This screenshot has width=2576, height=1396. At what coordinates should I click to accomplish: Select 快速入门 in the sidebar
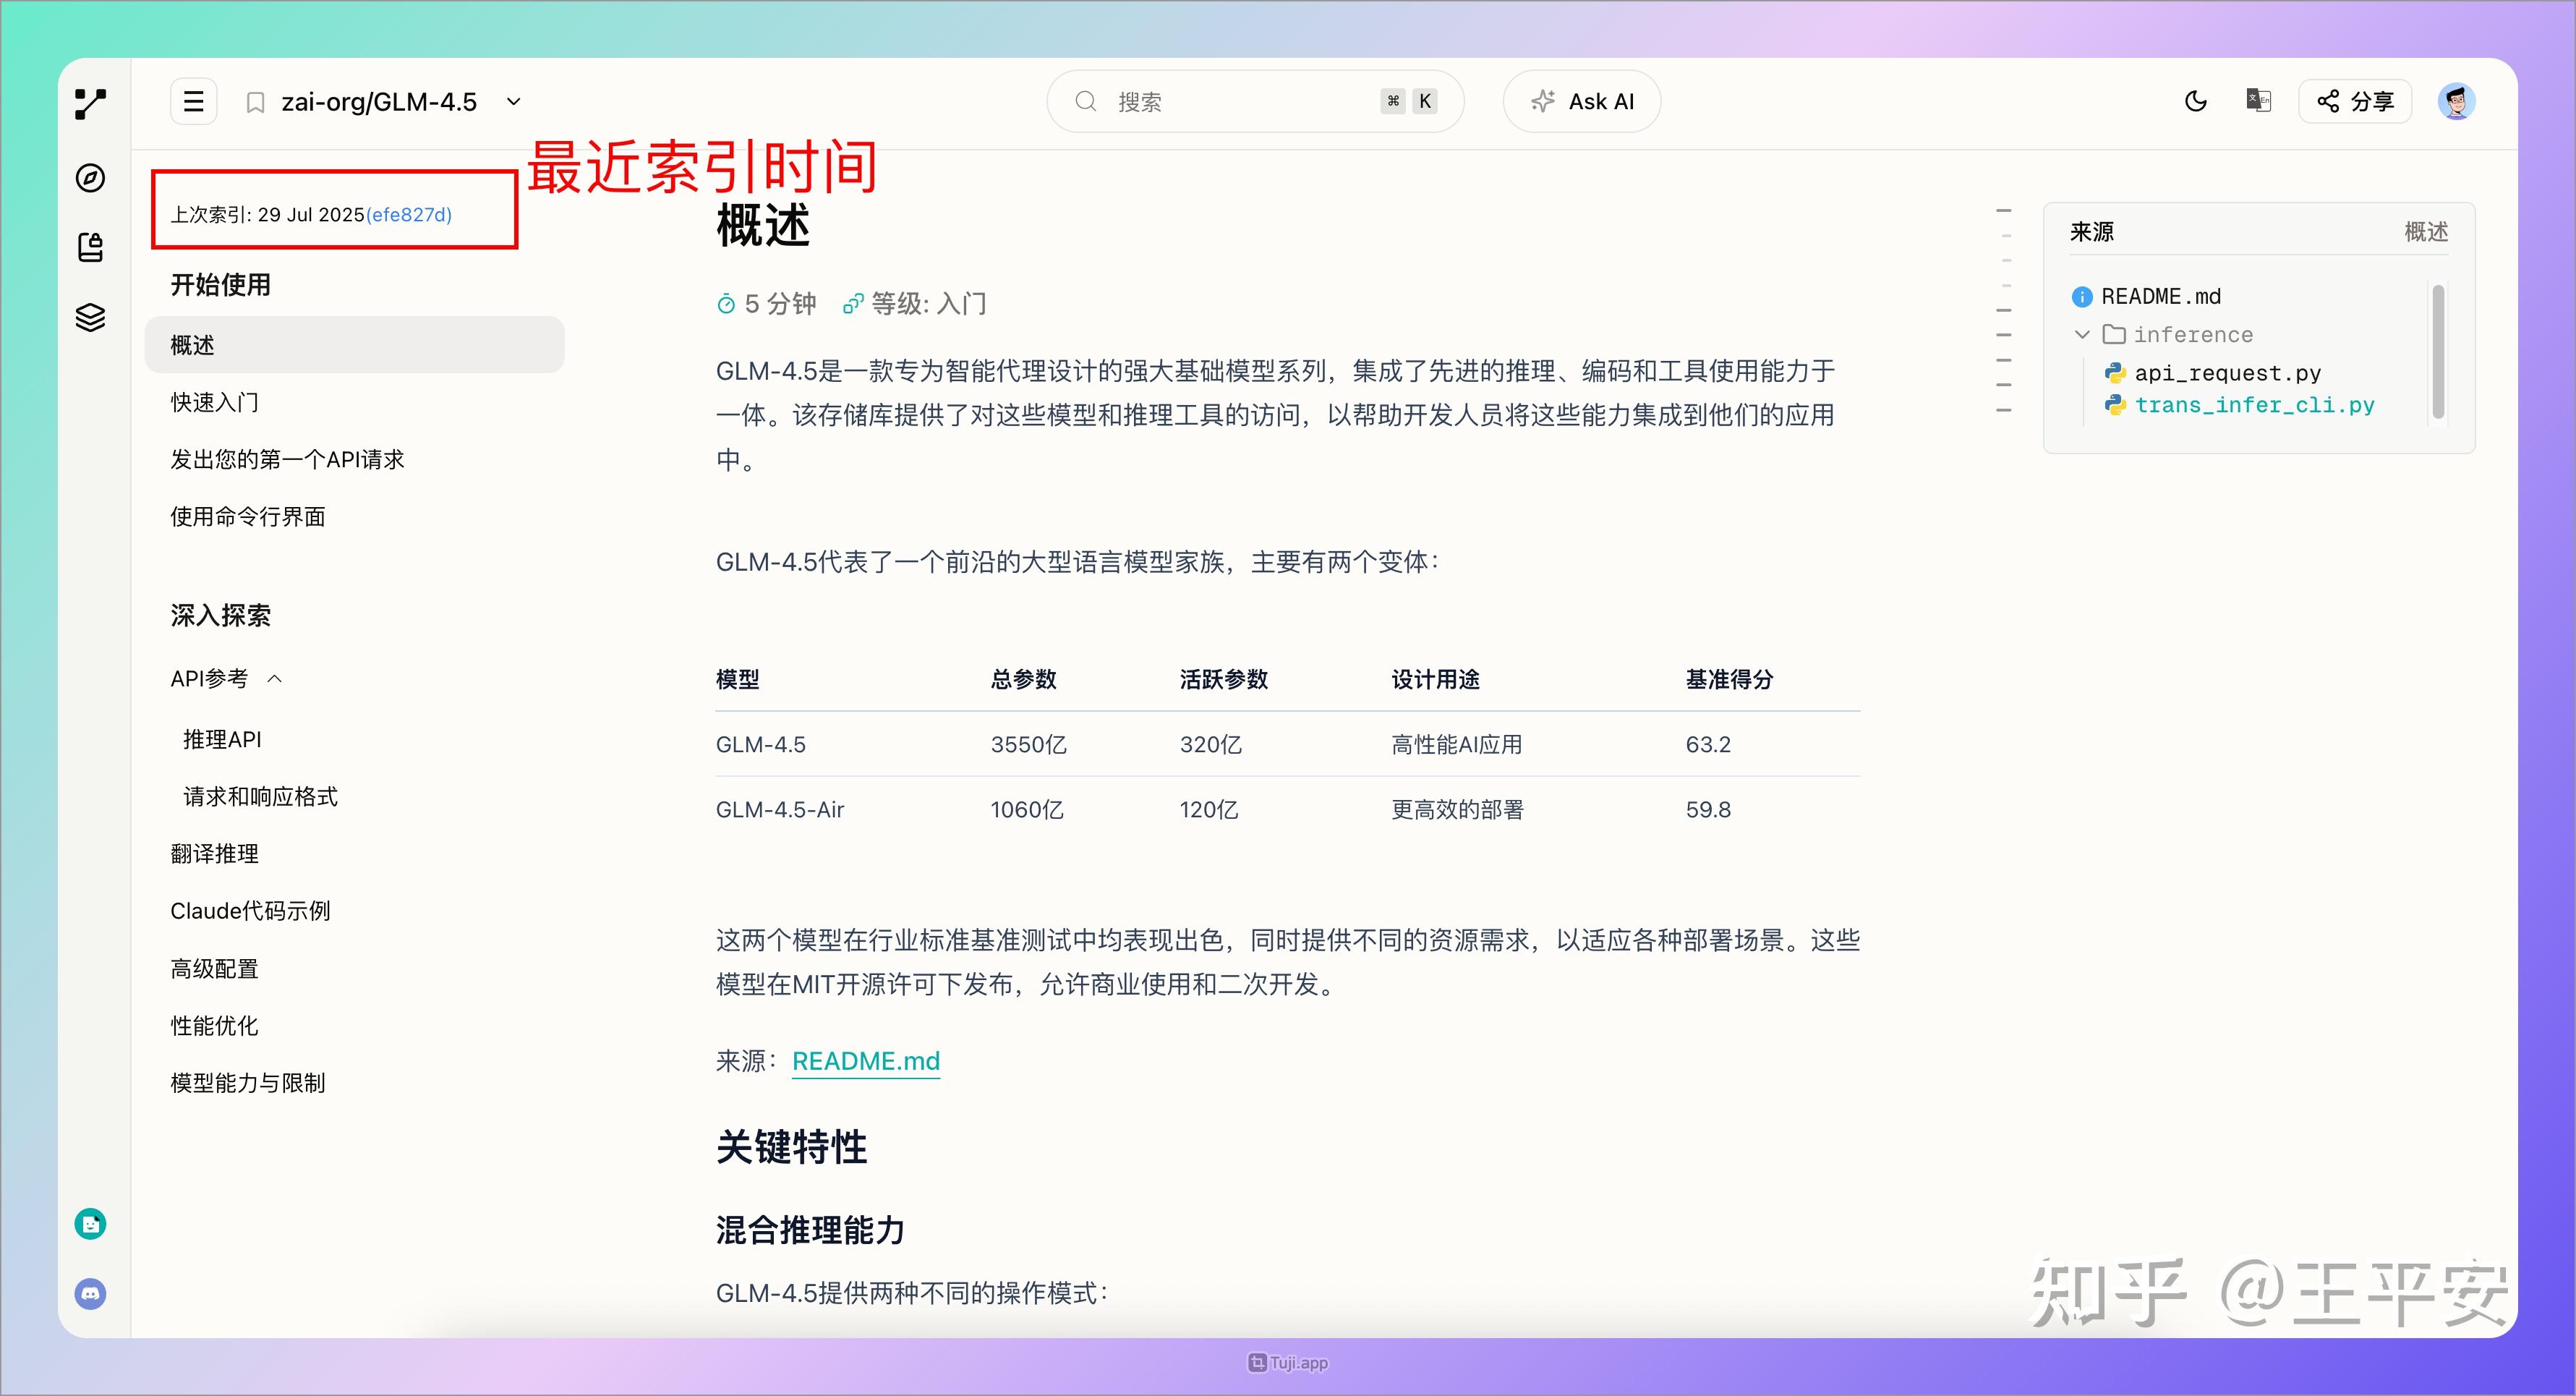point(215,402)
